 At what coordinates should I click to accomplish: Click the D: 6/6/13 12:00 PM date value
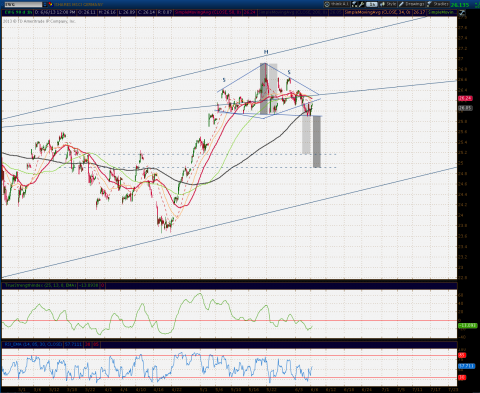coord(56,12)
